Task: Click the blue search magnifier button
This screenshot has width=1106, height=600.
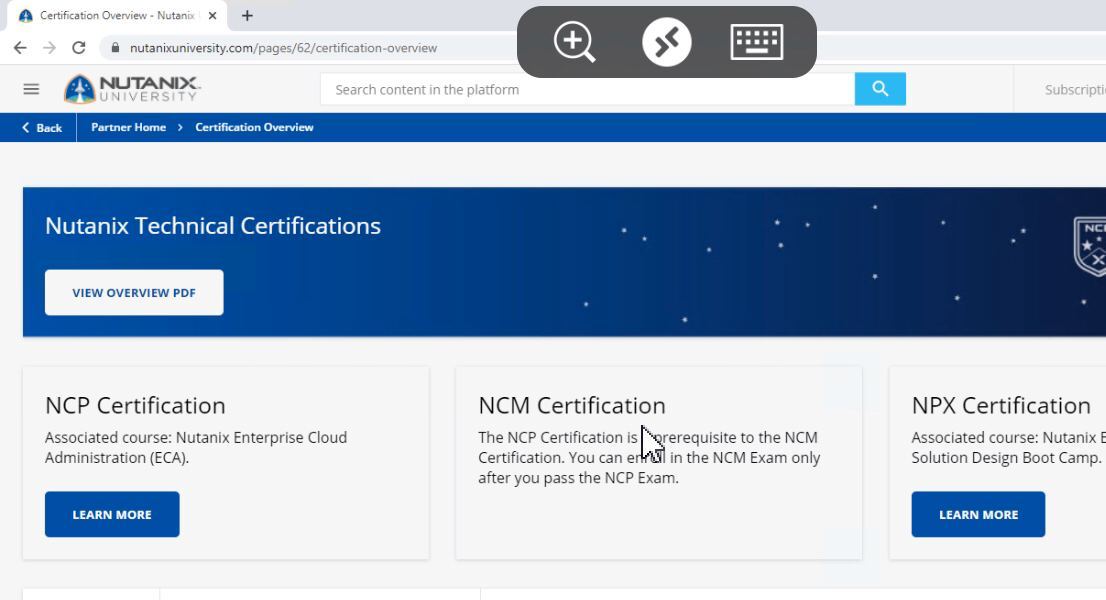Action: pyautogui.click(x=880, y=89)
